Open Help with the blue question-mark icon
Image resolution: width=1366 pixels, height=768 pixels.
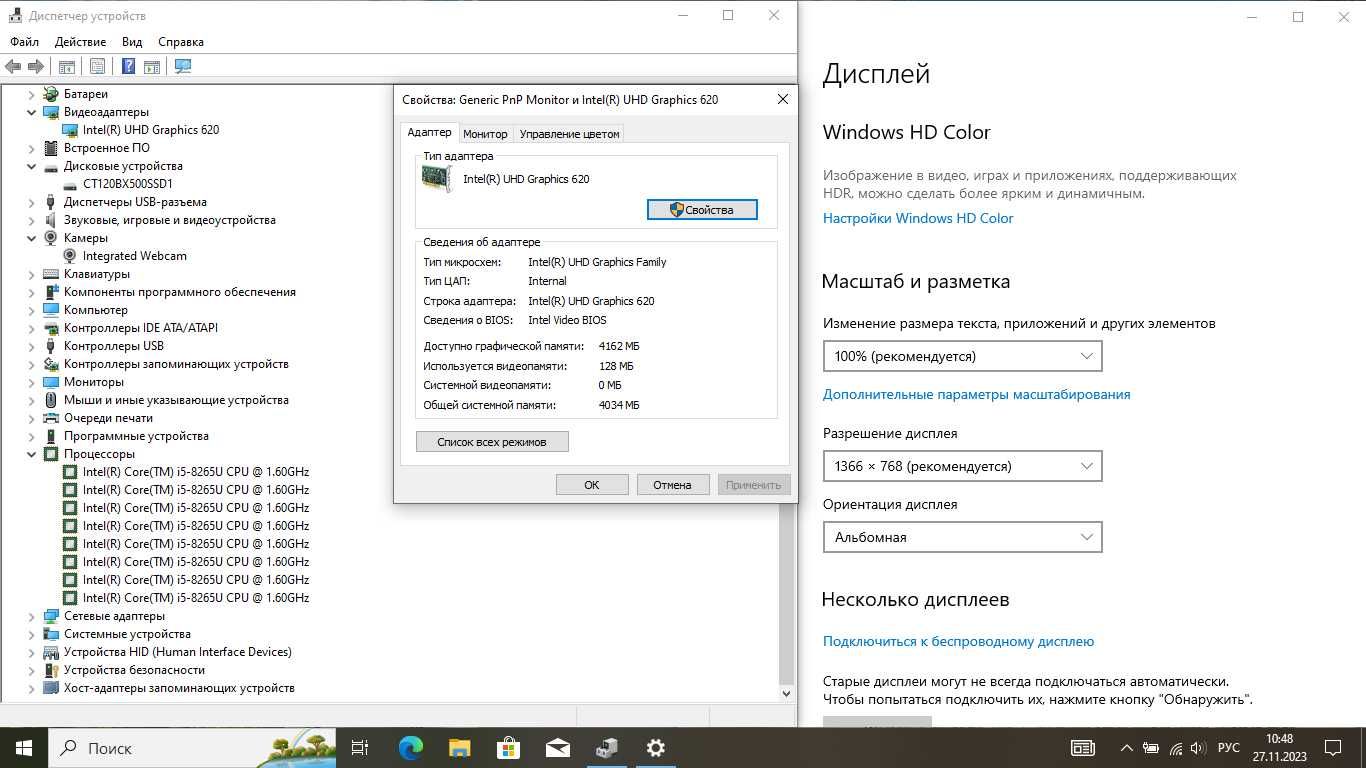pyautogui.click(x=129, y=66)
